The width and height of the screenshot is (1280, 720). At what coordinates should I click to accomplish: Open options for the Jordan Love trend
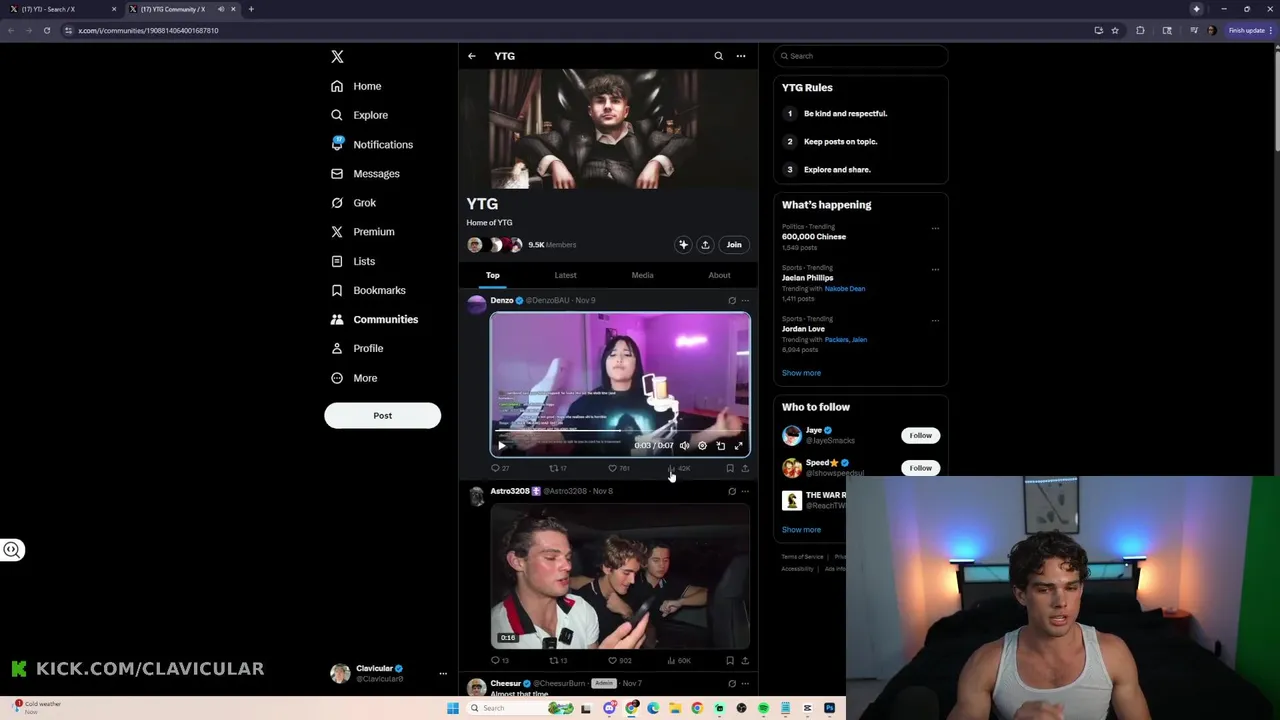coord(935,320)
